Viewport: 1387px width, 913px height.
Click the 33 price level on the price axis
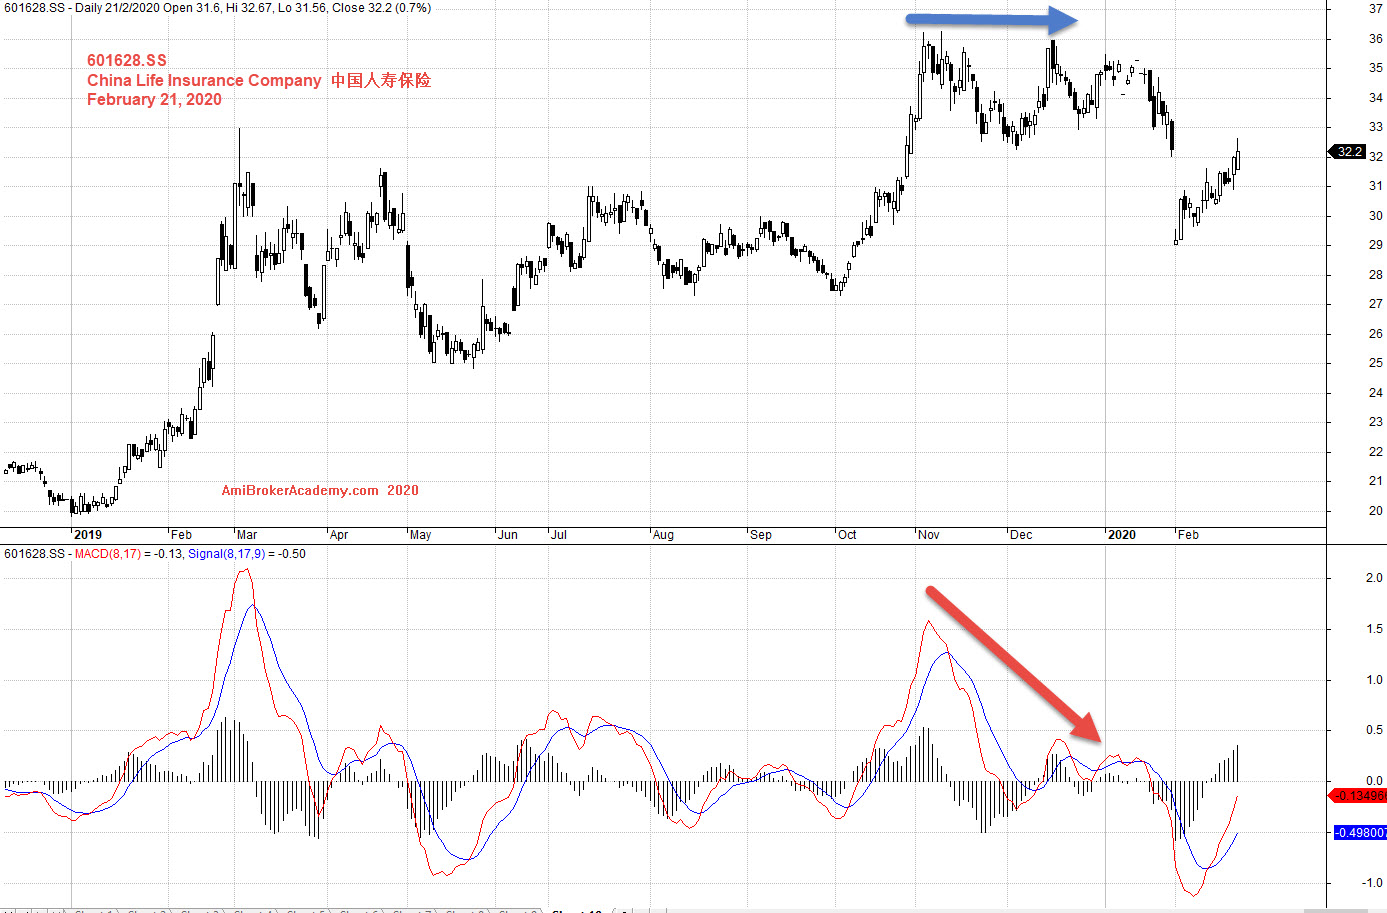point(1376,127)
